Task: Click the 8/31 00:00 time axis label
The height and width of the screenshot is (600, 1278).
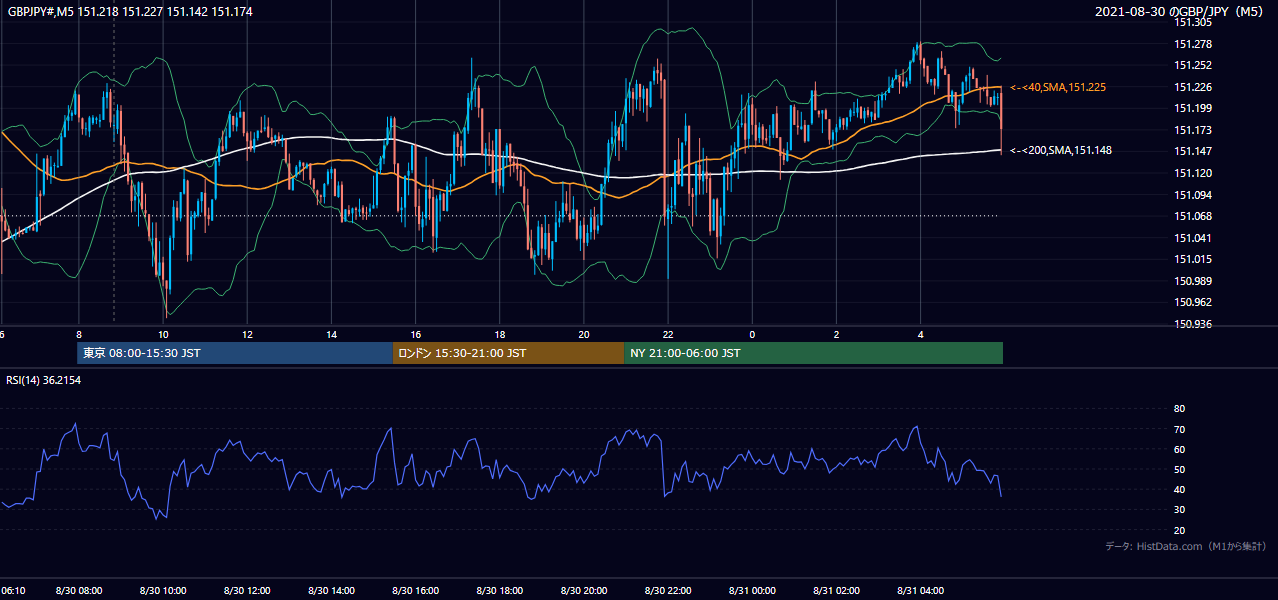Action: point(752,591)
